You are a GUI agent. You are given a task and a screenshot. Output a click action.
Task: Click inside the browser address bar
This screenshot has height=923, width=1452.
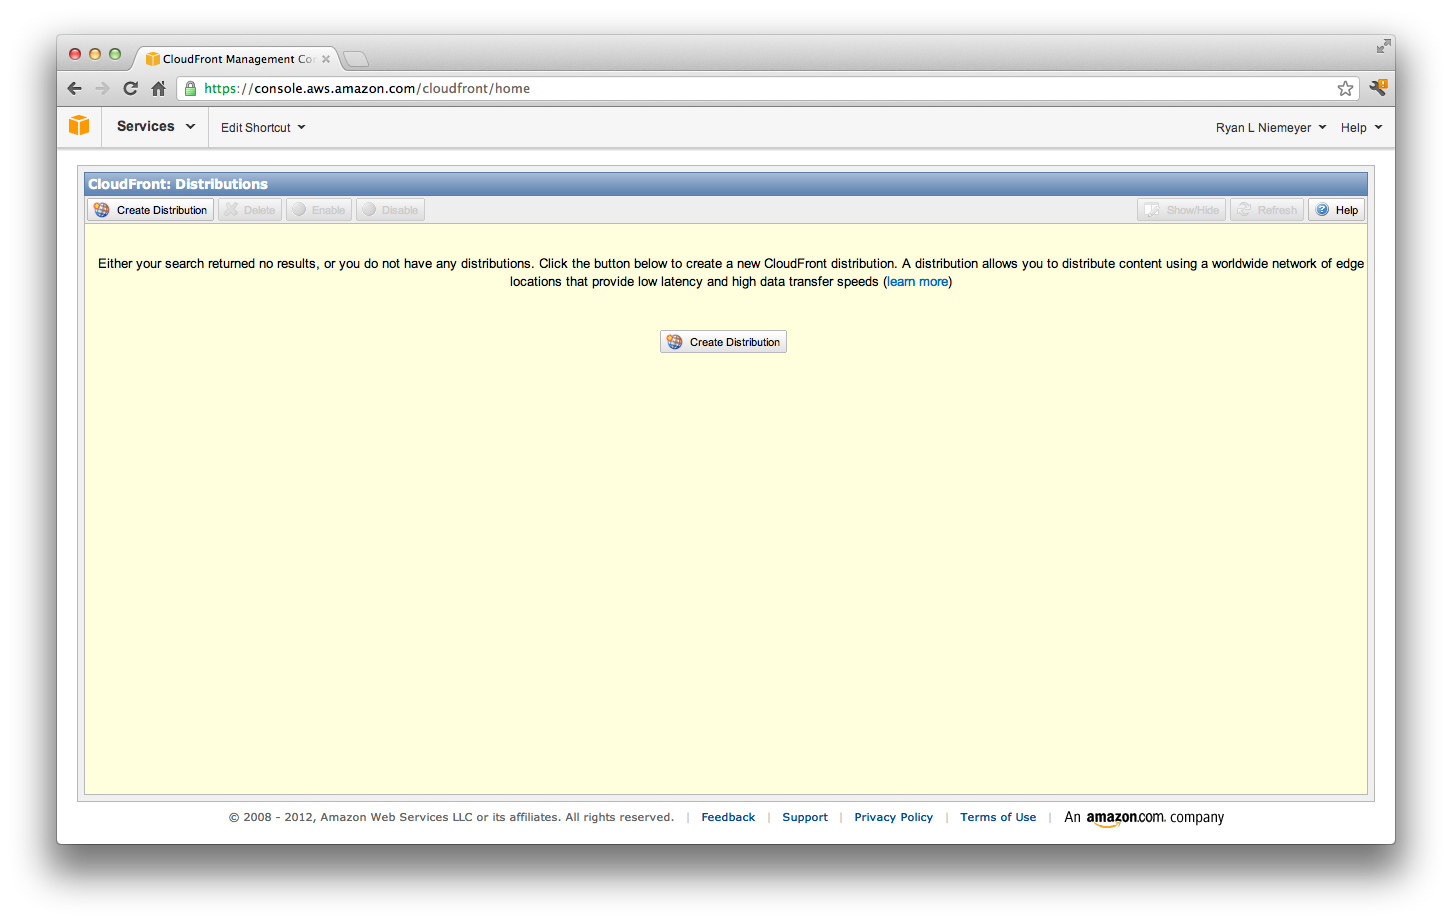pyautogui.click(x=600, y=88)
